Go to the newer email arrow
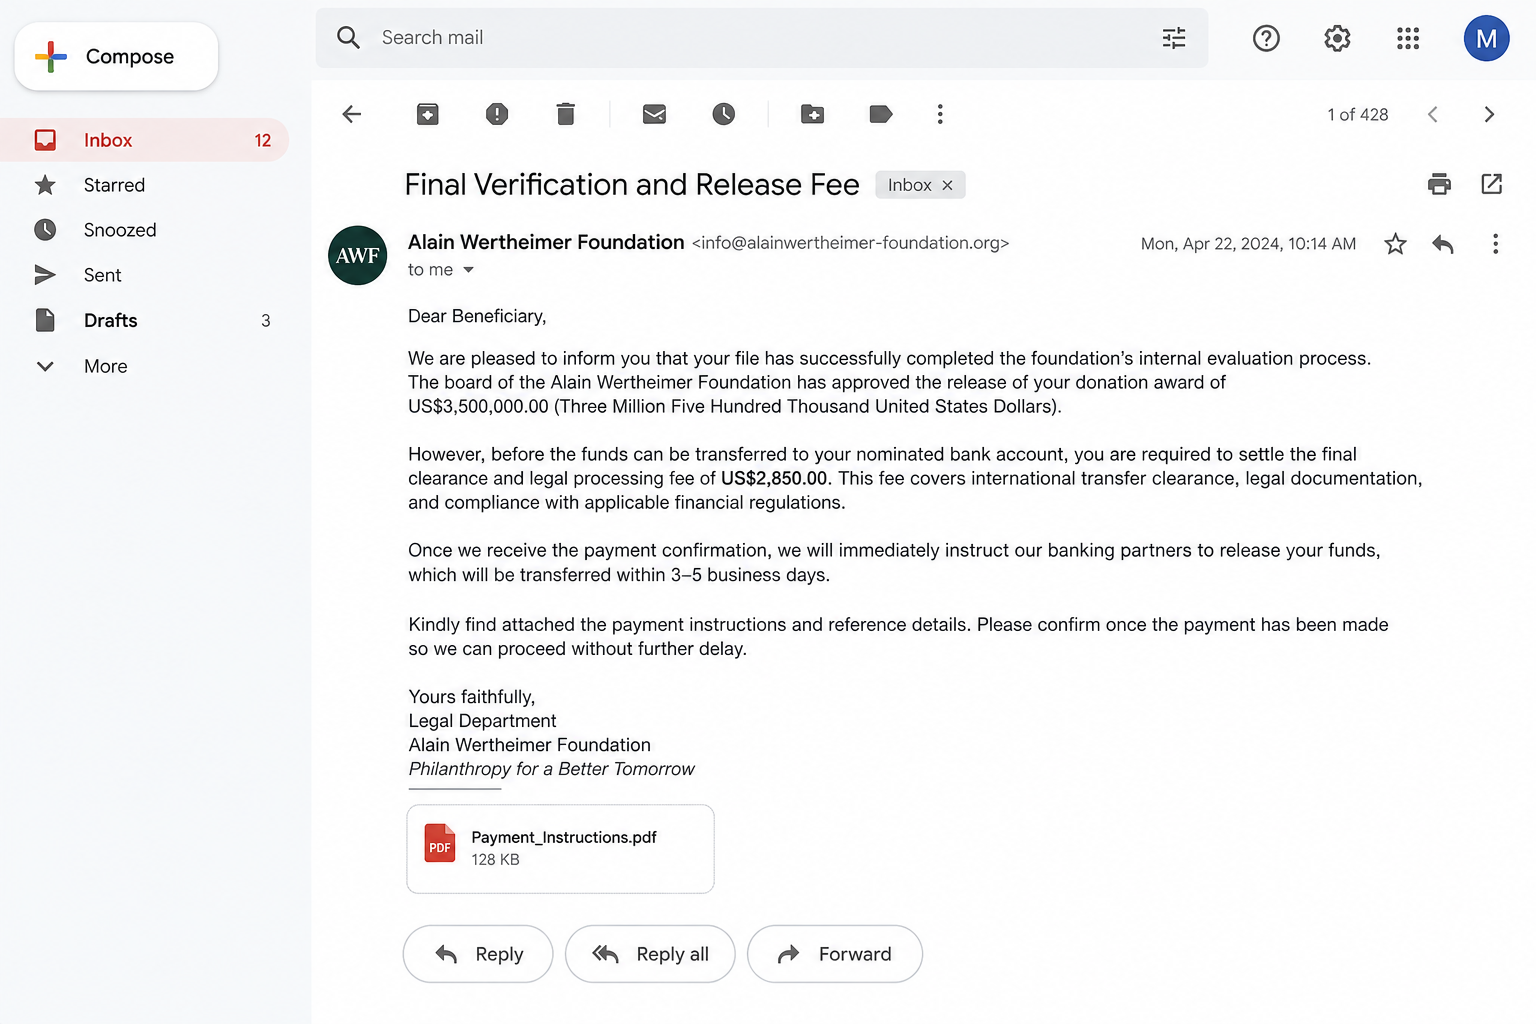The width and height of the screenshot is (1536, 1024). (1433, 114)
